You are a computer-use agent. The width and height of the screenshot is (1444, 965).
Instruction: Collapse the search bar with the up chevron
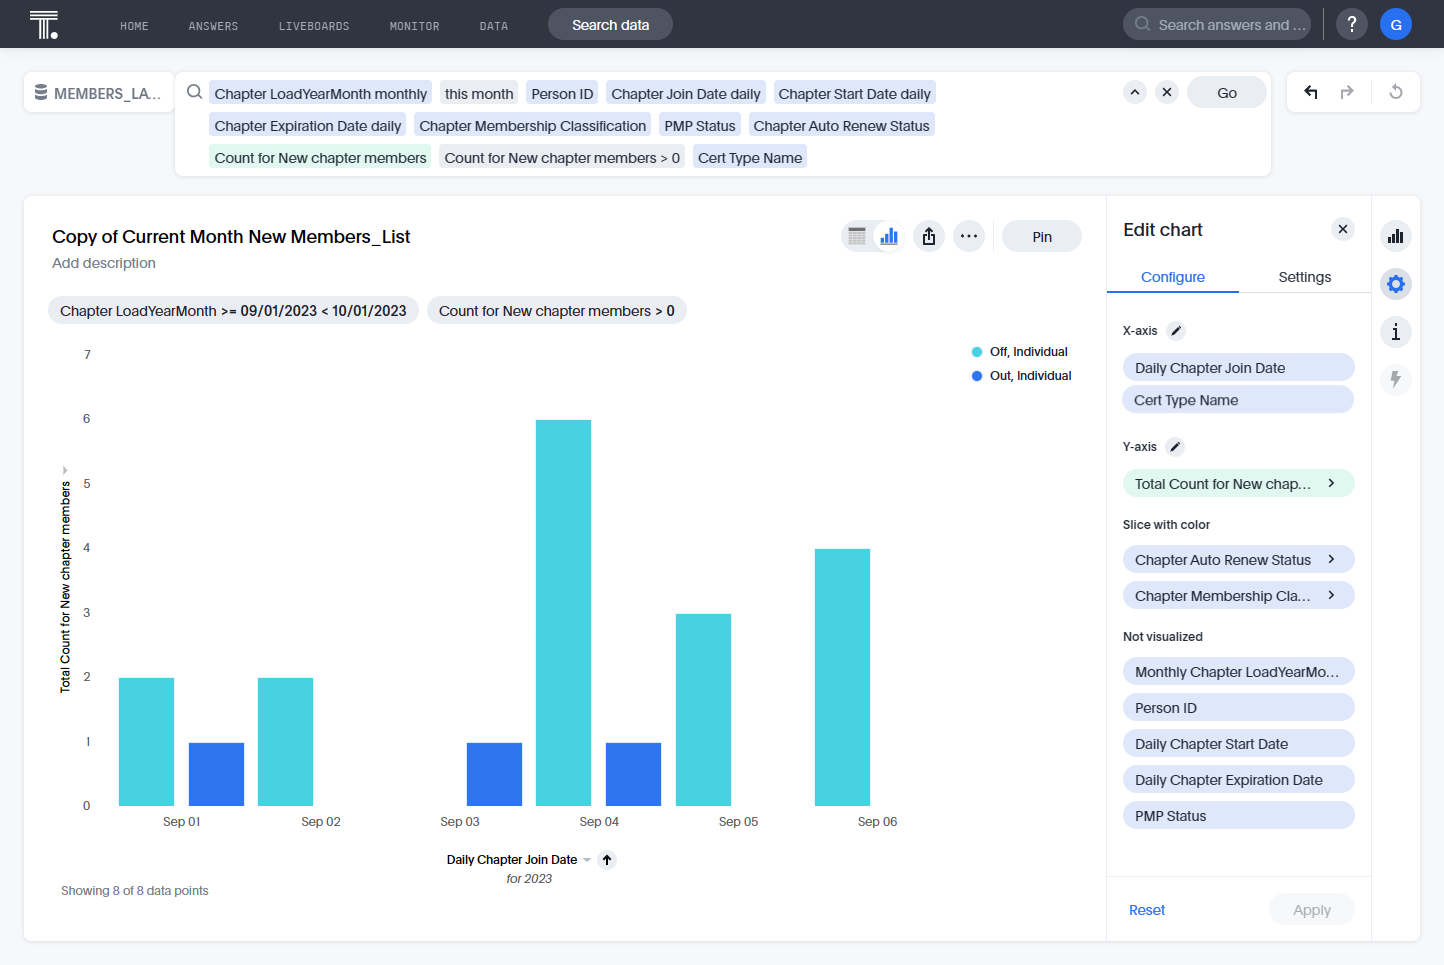pos(1135,92)
